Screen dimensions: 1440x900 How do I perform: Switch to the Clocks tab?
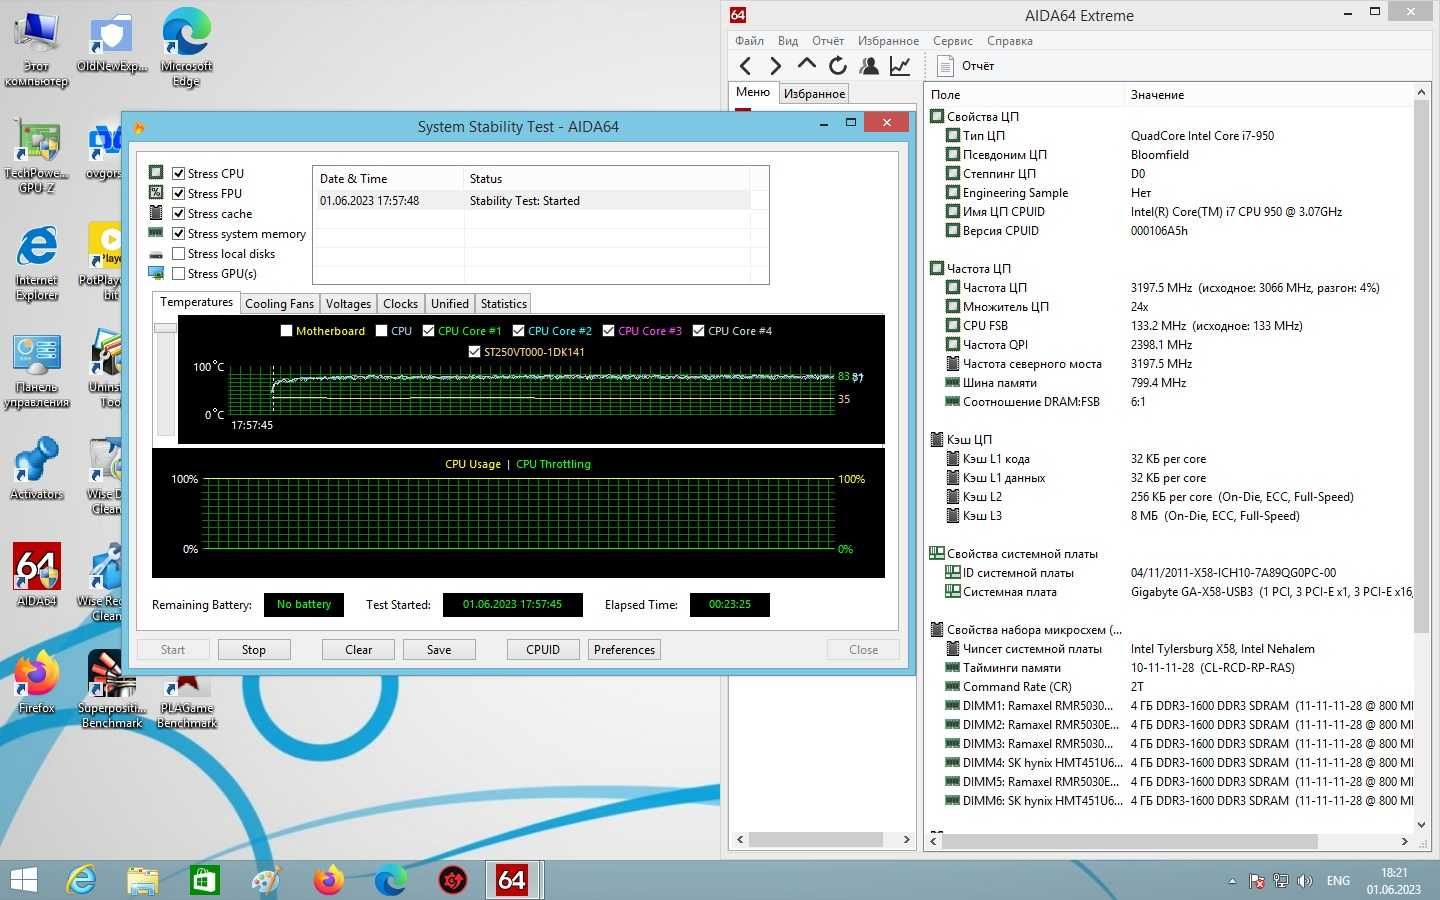pyautogui.click(x=400, y=304)
